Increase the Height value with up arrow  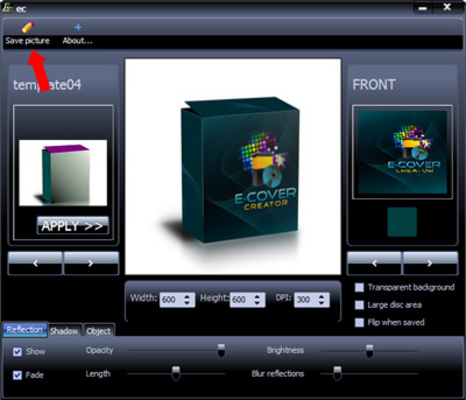[257, 296]
